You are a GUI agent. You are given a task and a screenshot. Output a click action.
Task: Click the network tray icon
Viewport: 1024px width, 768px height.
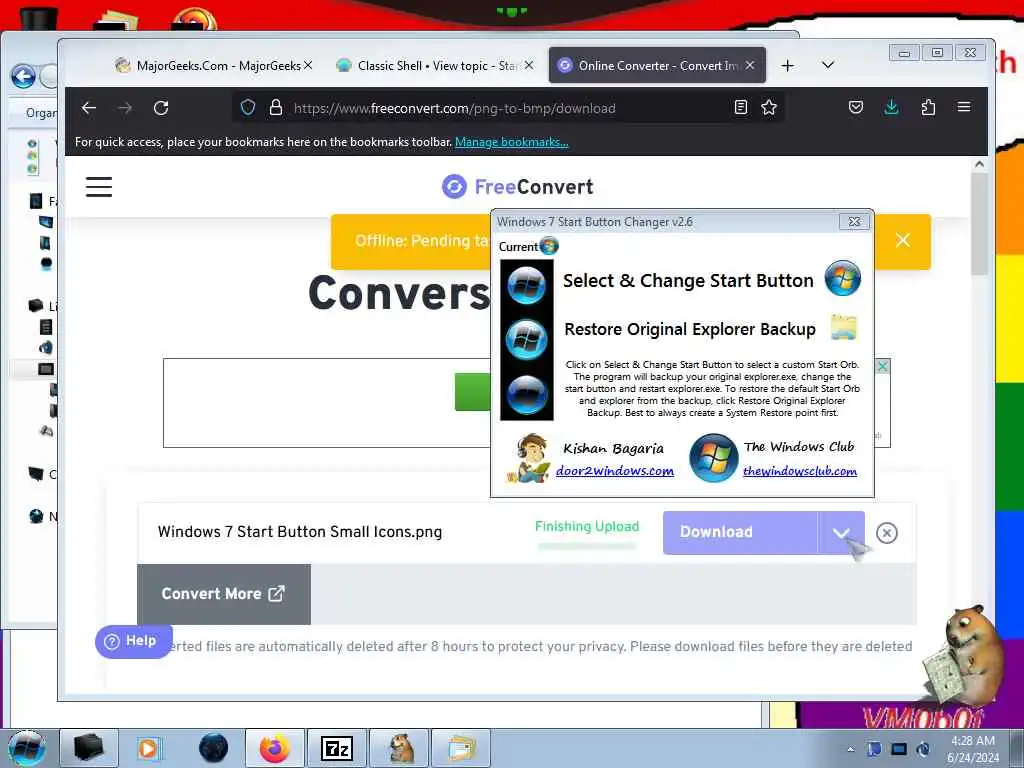899,749
